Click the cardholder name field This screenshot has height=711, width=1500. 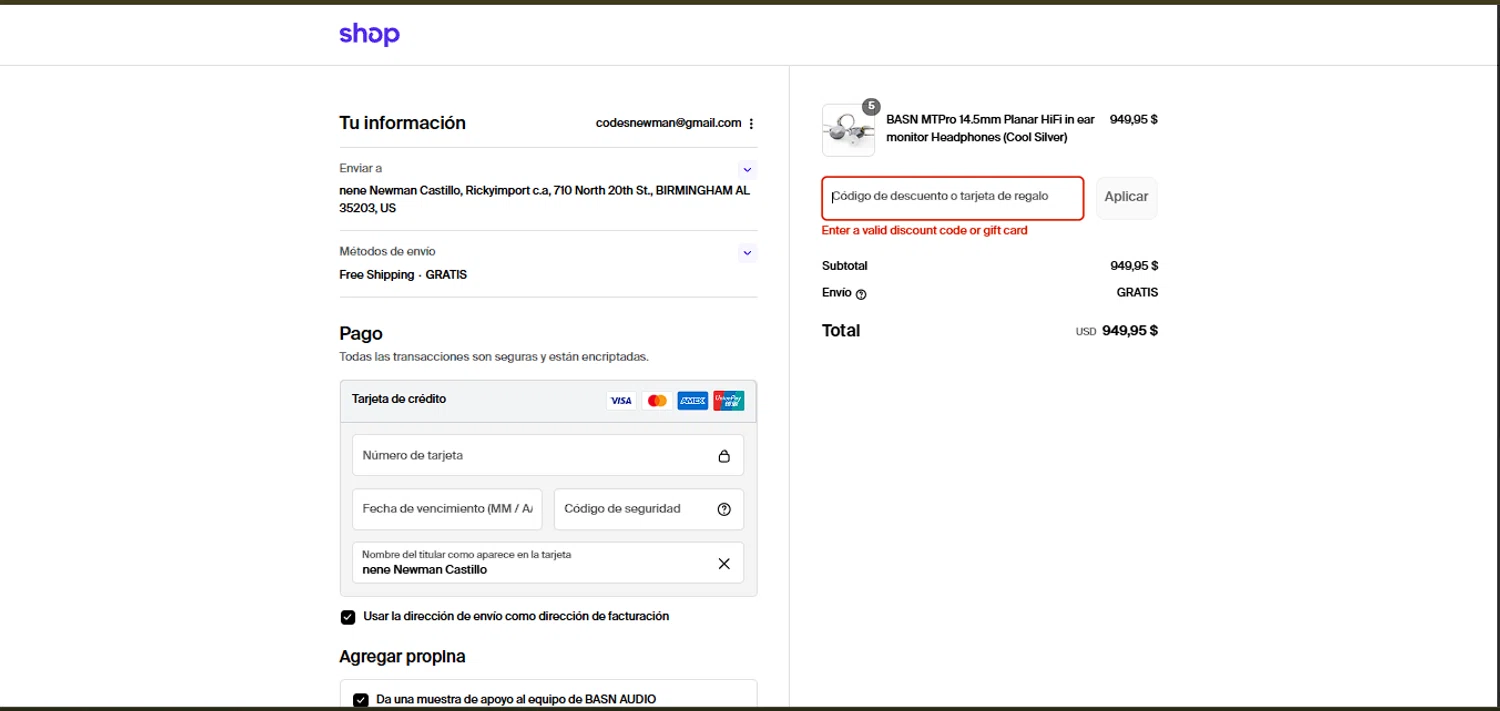click(548, 563)
